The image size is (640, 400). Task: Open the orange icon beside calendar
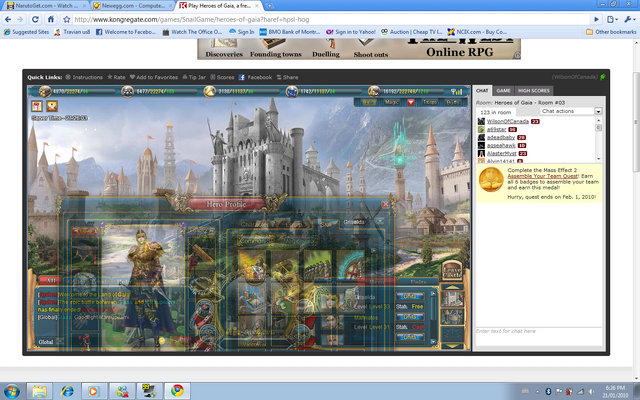[52, 106]
